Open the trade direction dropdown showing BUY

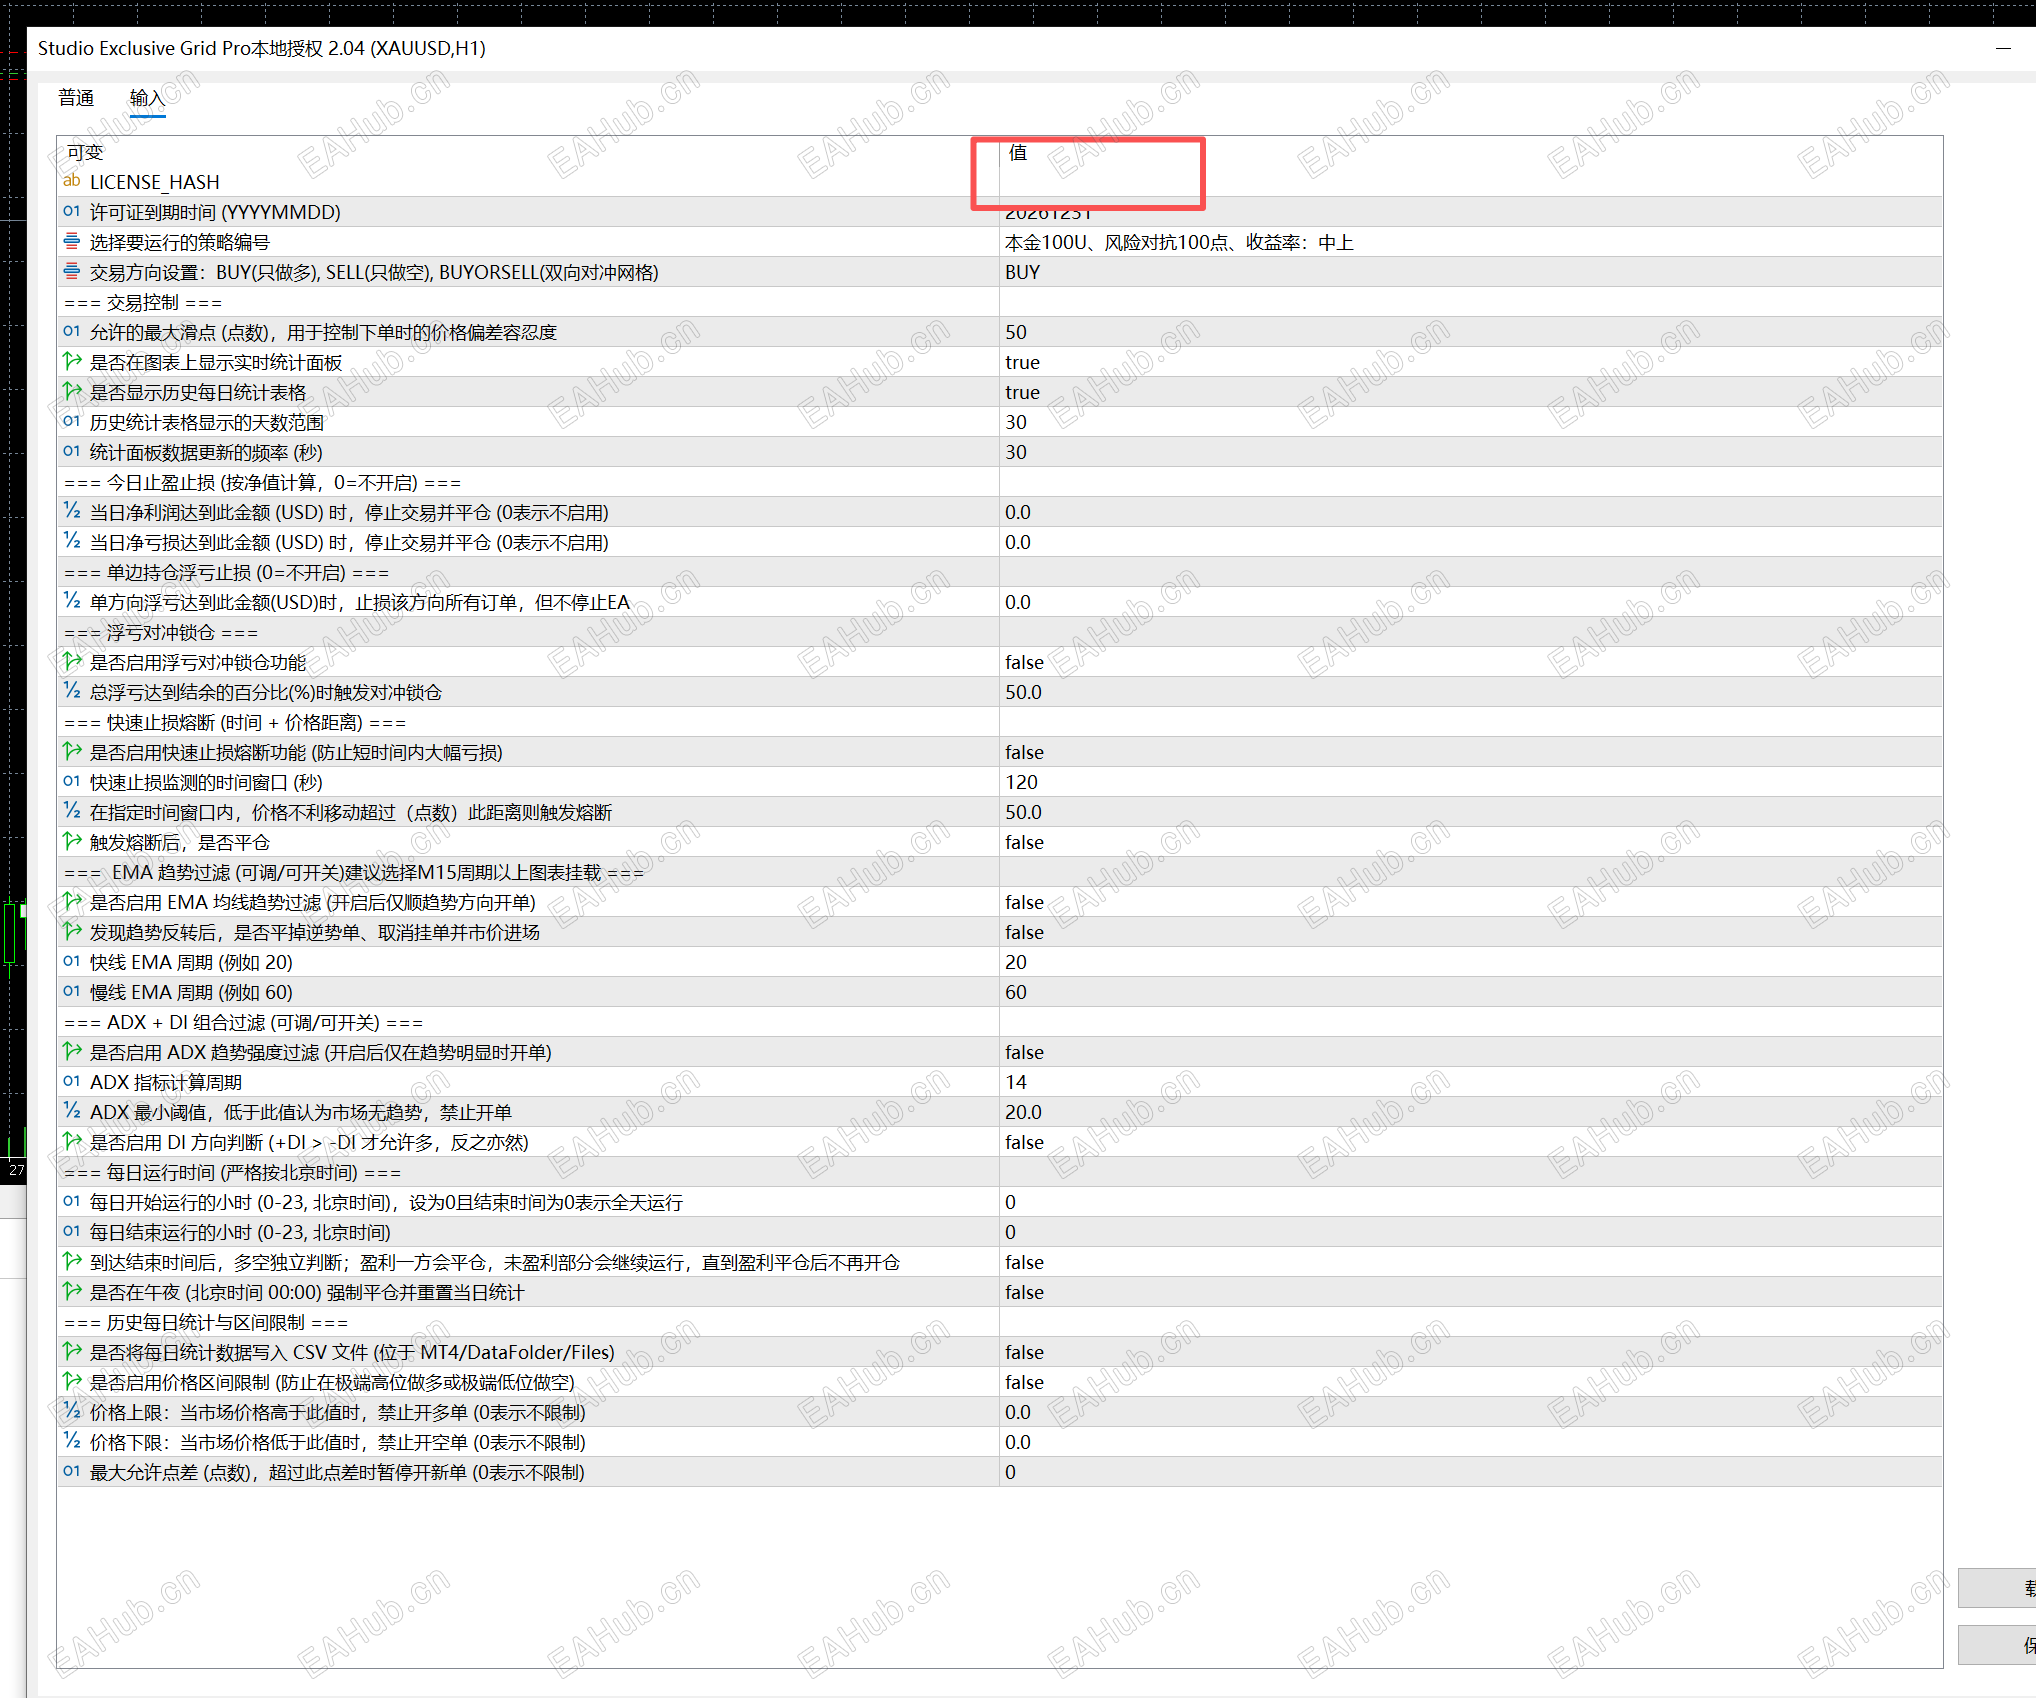coord(1022,272)
